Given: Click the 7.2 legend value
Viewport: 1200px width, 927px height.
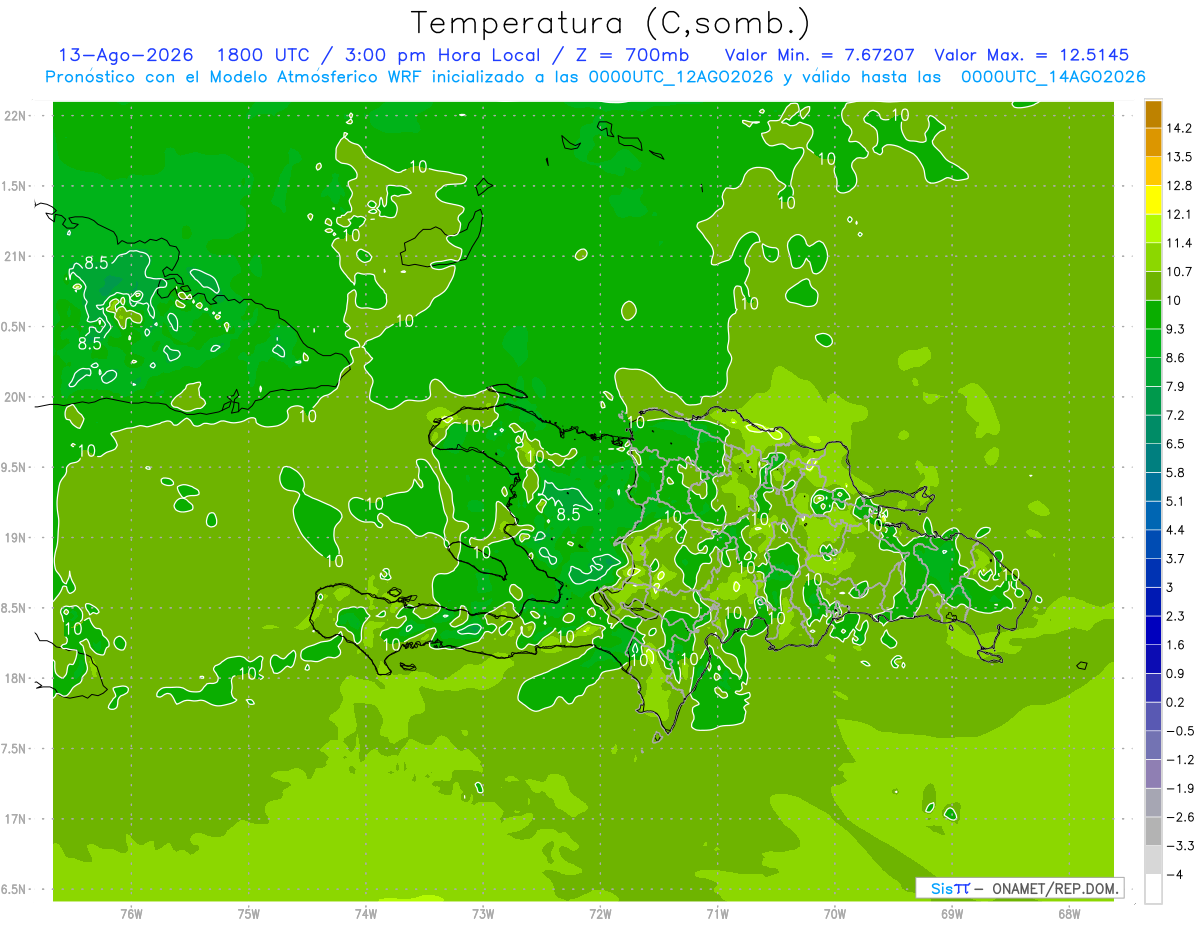Looking at the screenshot, I should (x=1176, y=415).
